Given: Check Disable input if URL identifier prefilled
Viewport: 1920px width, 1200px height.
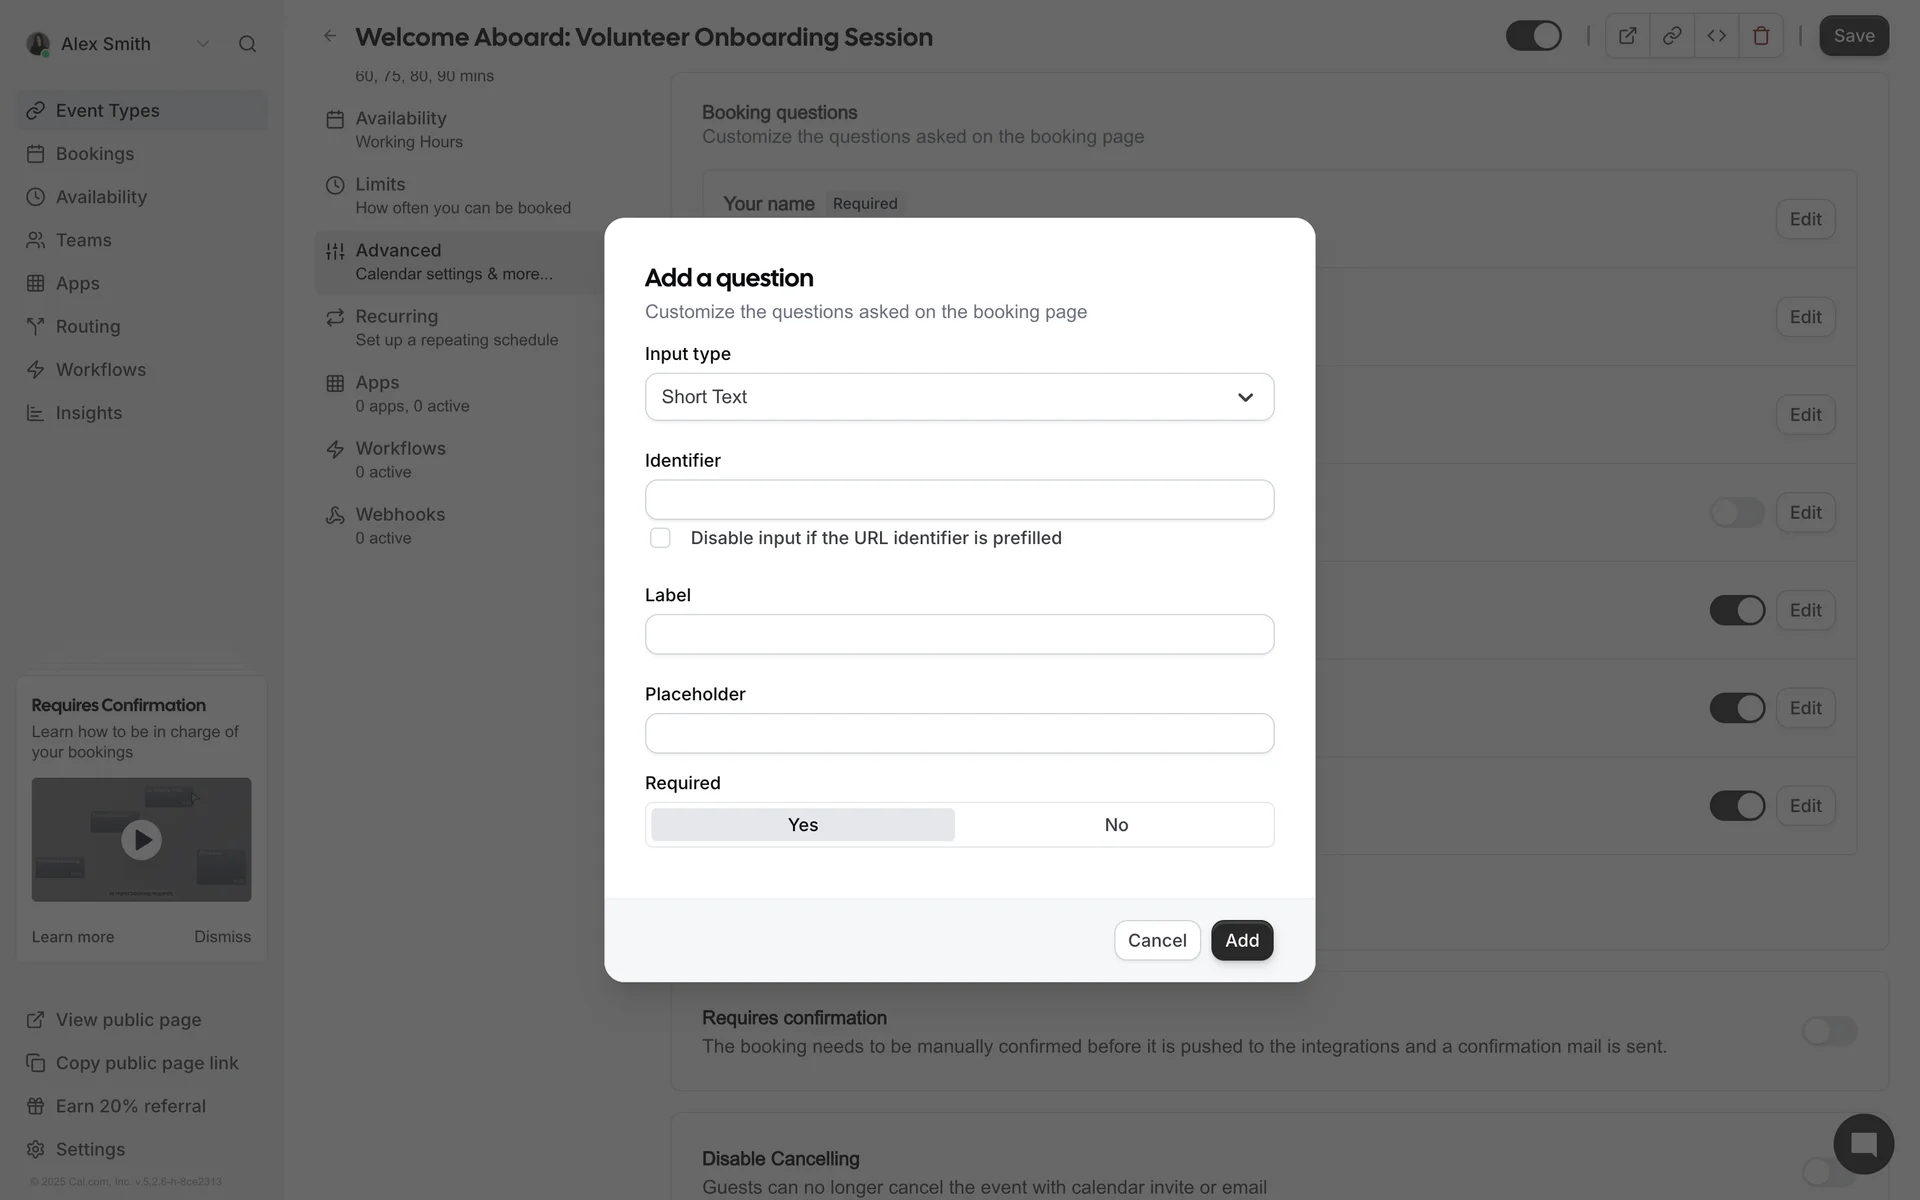Looking at the screenshot, I should pyautogui.click(x=660, y=538).
